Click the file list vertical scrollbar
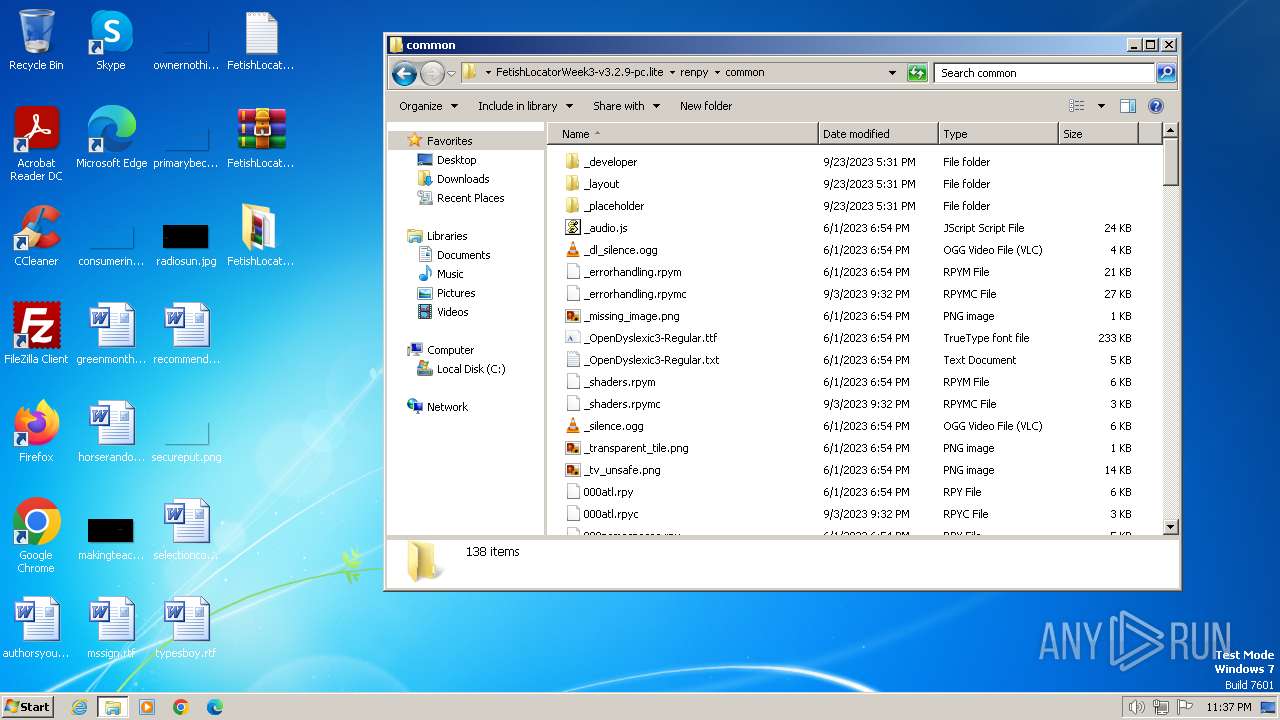 1171,329
